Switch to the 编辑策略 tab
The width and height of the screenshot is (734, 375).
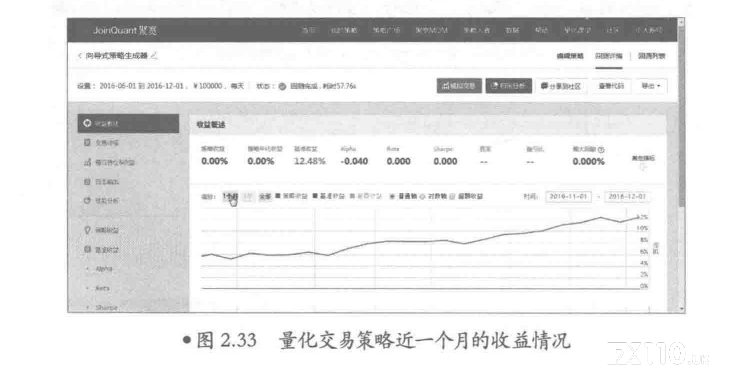click(x=570, y=56)
